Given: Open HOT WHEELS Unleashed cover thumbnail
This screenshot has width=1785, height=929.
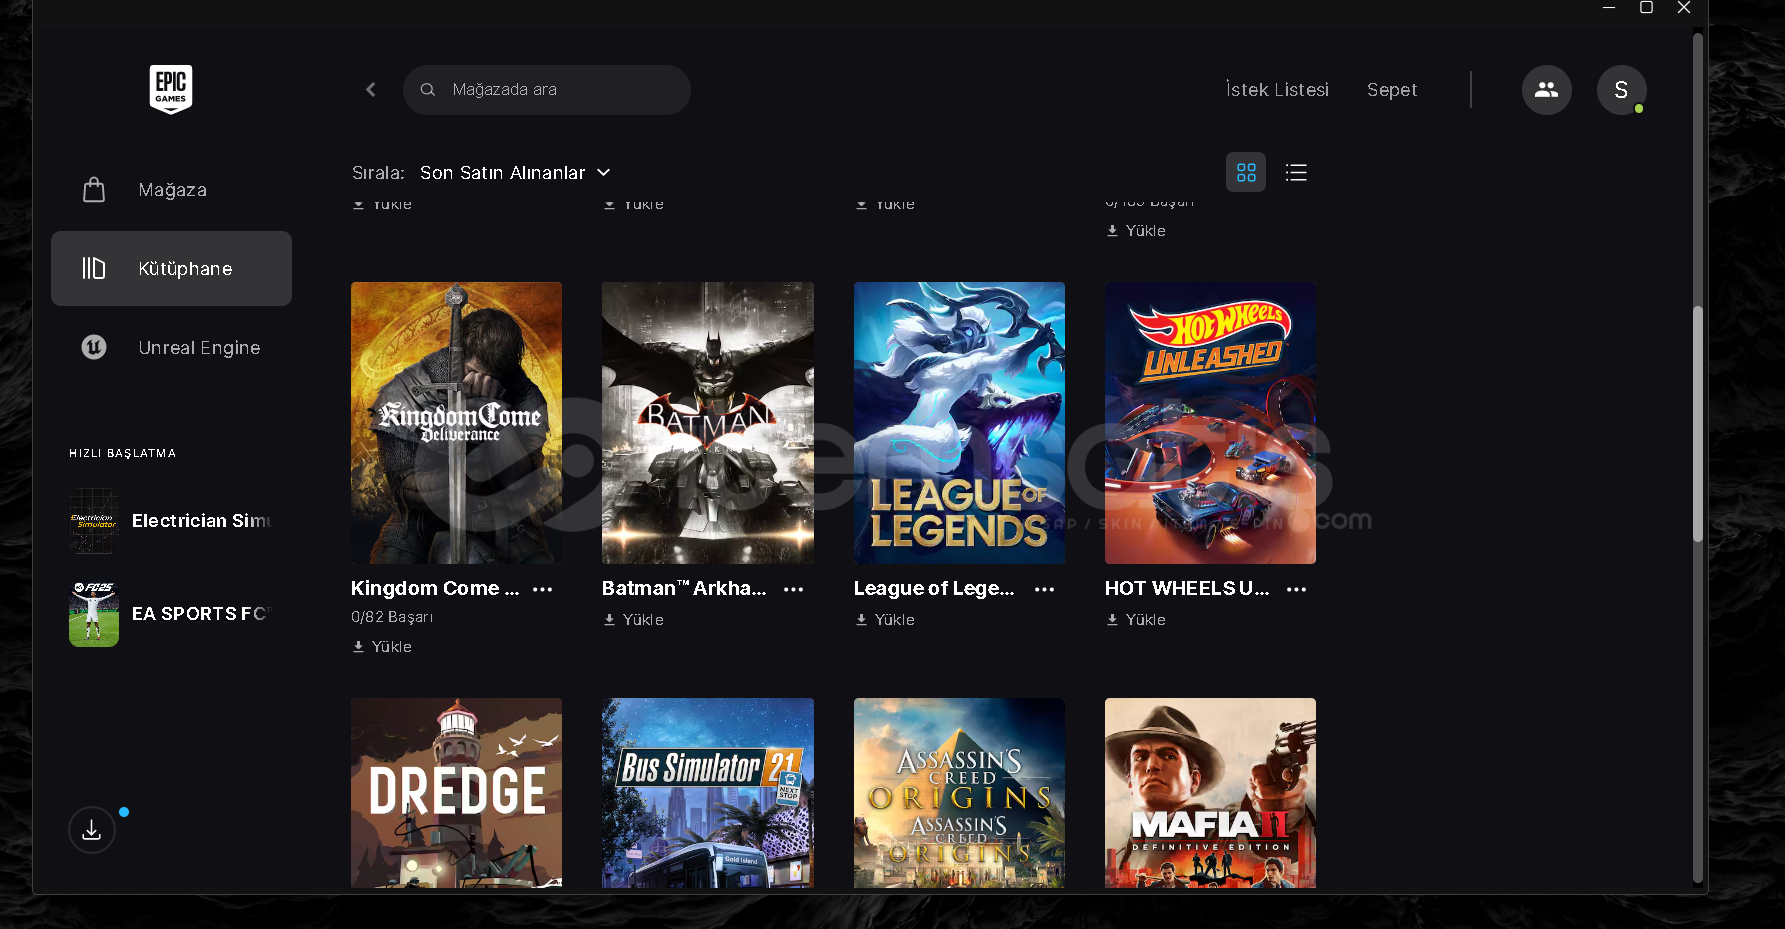Looking at the screenshot, I should [1210, 423].
